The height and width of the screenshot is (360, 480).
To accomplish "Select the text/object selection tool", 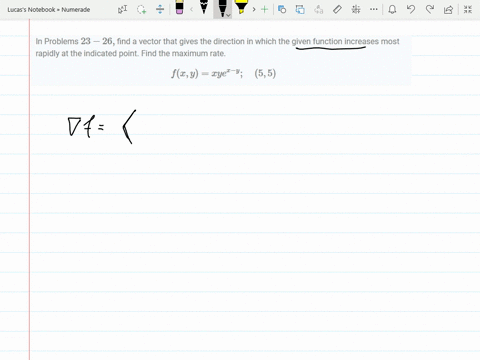I will click(123, 9).
